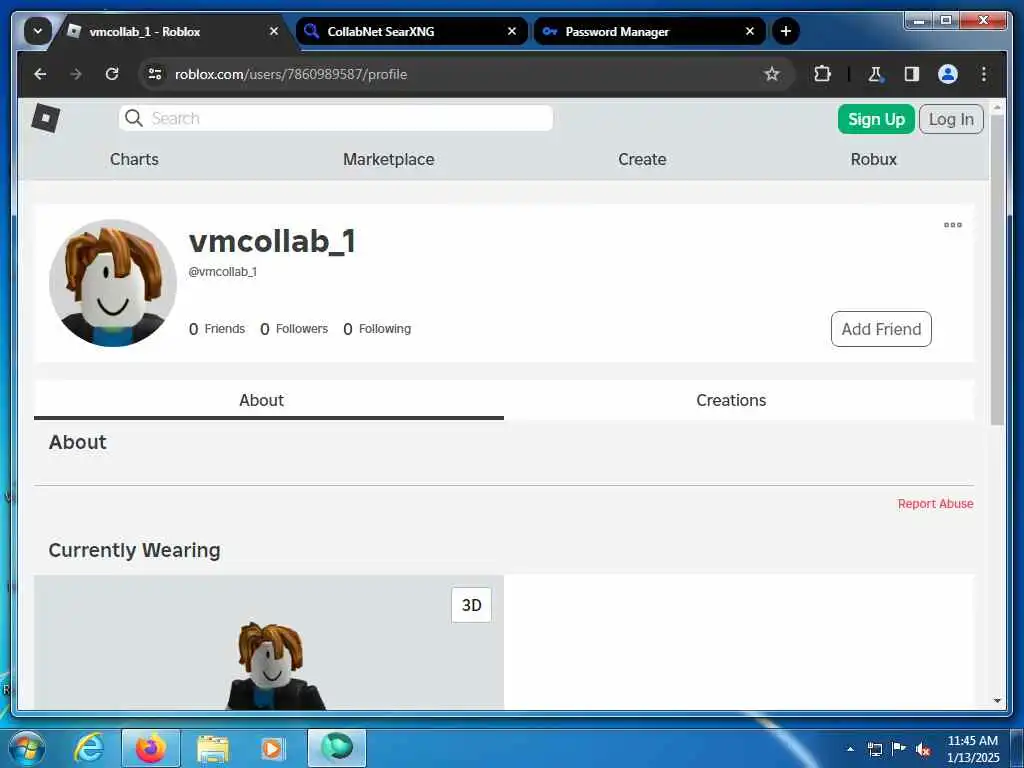Click the Log In button
The height and width of the screenshot is (768, 1024).
951,119
